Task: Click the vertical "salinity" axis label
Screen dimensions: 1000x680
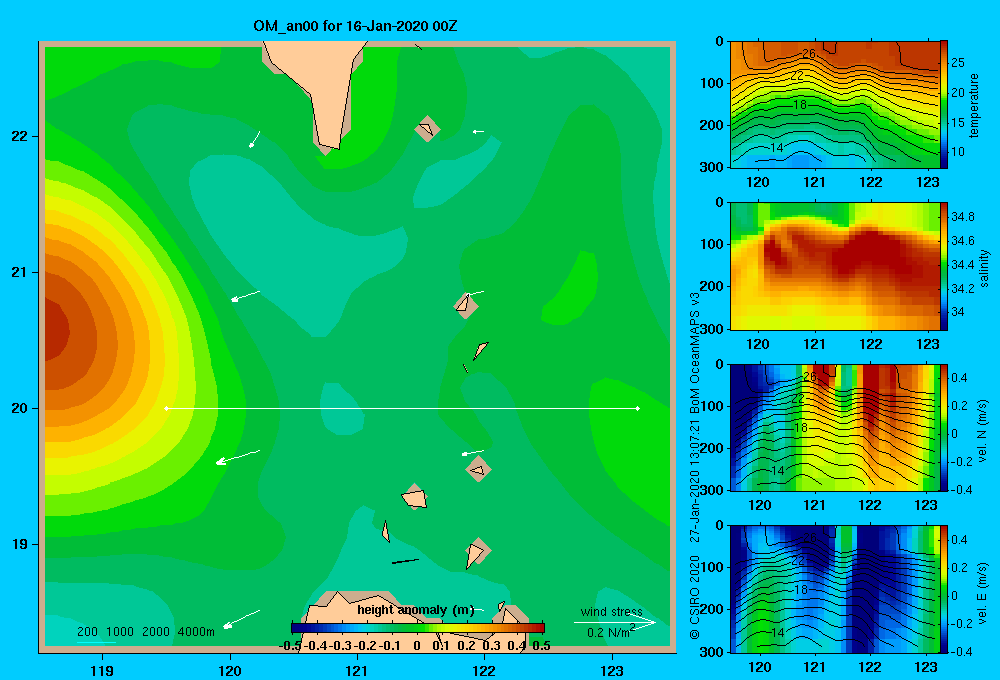Action: (x=984, y=268)
